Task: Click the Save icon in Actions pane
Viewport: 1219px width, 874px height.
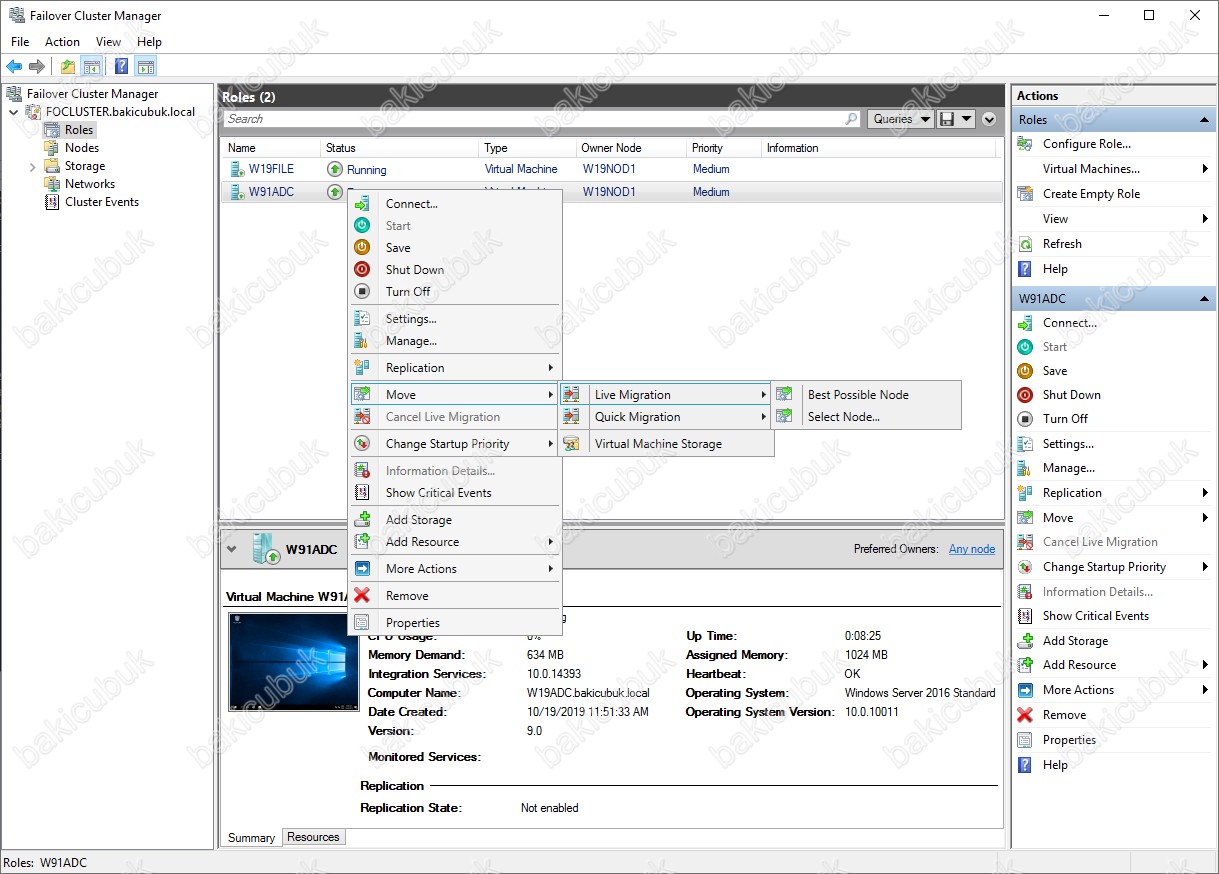Action: point(1025,371)
